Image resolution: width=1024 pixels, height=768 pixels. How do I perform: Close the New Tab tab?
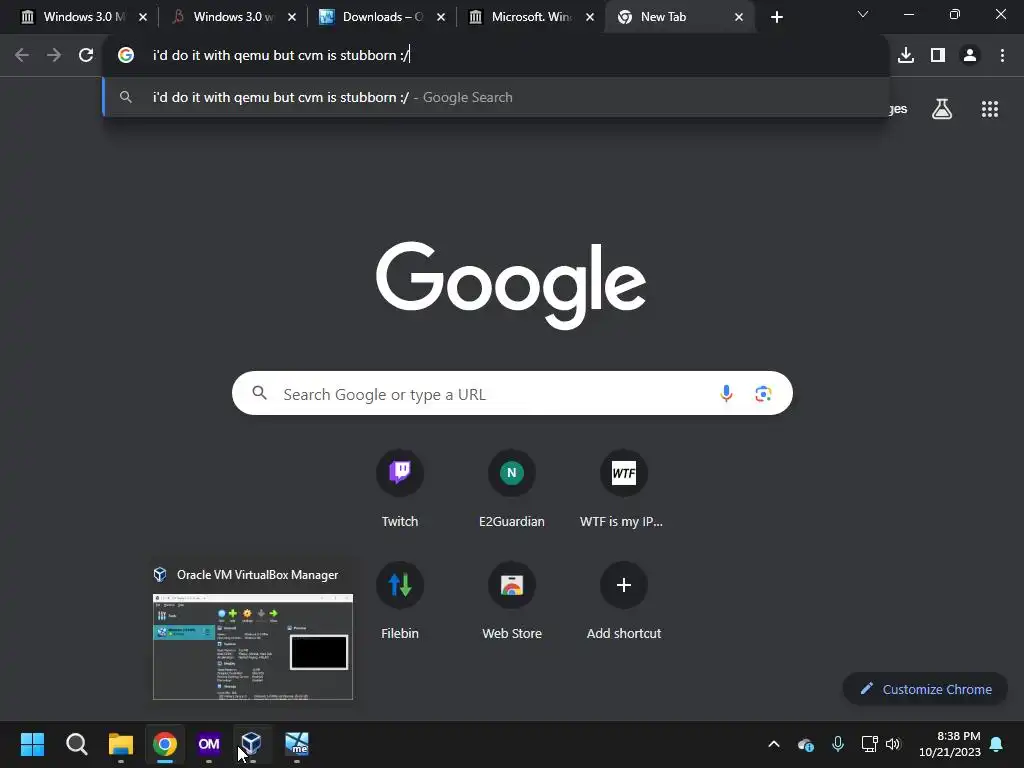click(739, 17)
